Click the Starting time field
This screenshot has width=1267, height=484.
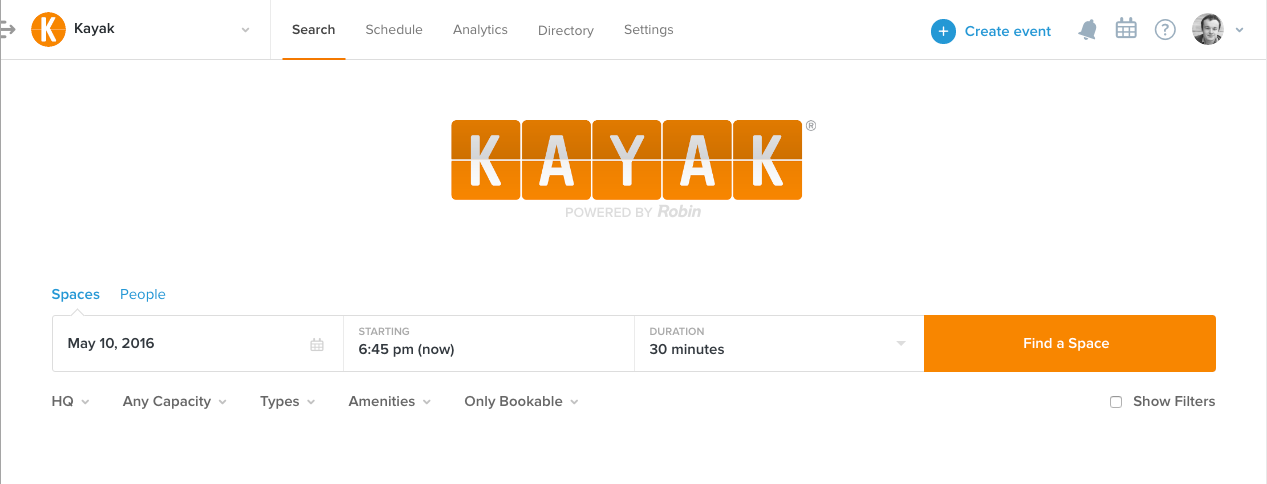[488, 343]
